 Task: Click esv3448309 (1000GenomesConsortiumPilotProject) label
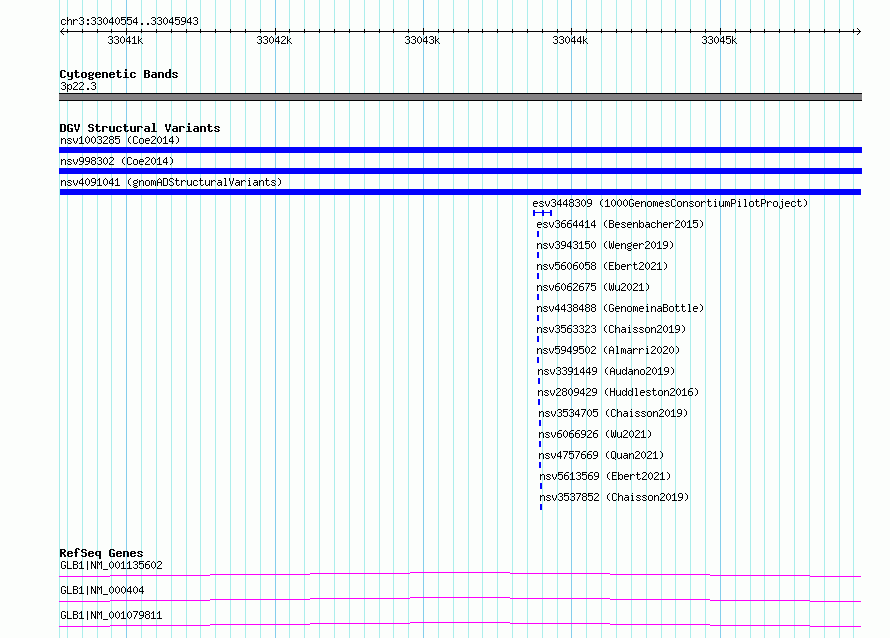(x=670, y=203)
